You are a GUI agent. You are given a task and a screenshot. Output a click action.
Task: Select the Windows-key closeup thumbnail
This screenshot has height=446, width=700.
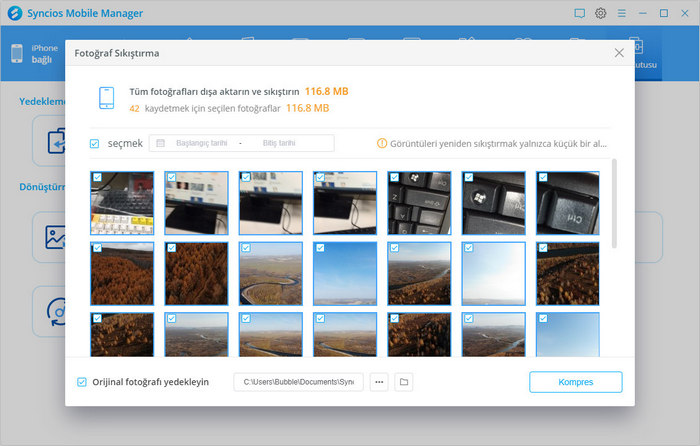[493, 203]
